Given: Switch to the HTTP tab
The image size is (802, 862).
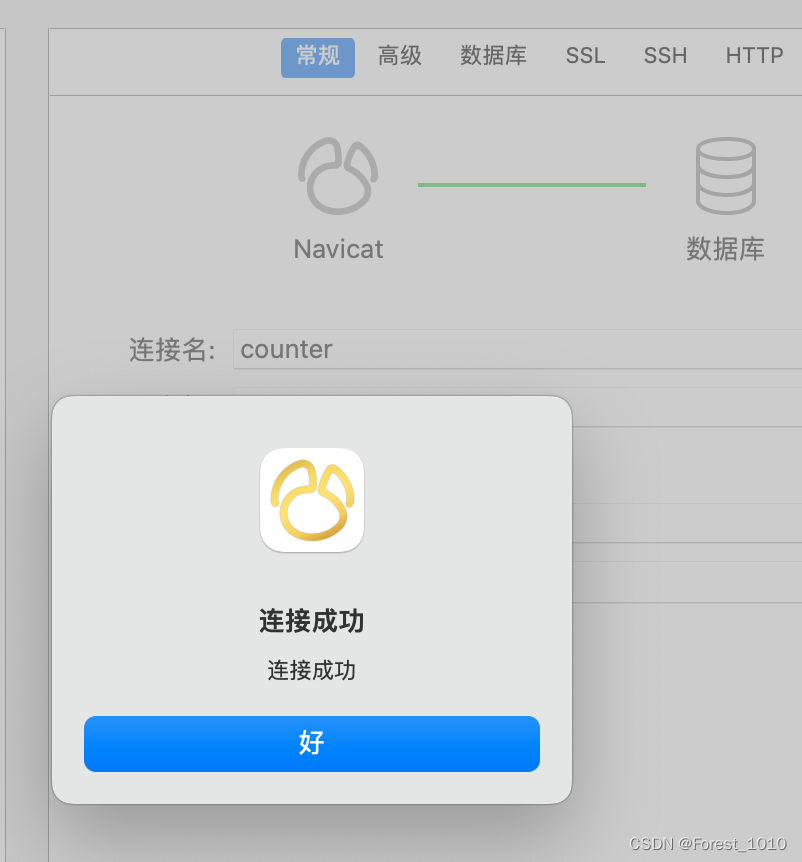Looking at the screenshot, I should pos(754,56).
